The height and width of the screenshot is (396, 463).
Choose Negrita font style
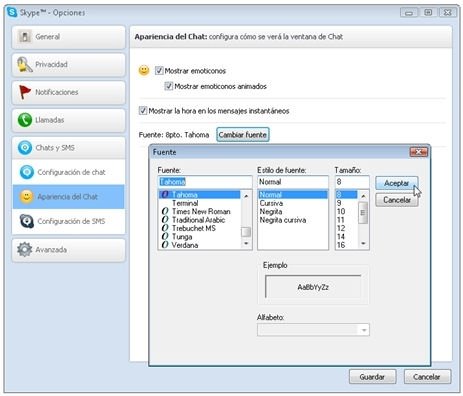(293, 211)
